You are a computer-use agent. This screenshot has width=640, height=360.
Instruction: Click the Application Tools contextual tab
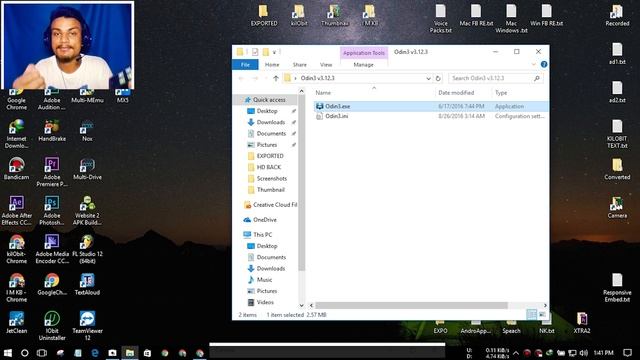point(364,53)
